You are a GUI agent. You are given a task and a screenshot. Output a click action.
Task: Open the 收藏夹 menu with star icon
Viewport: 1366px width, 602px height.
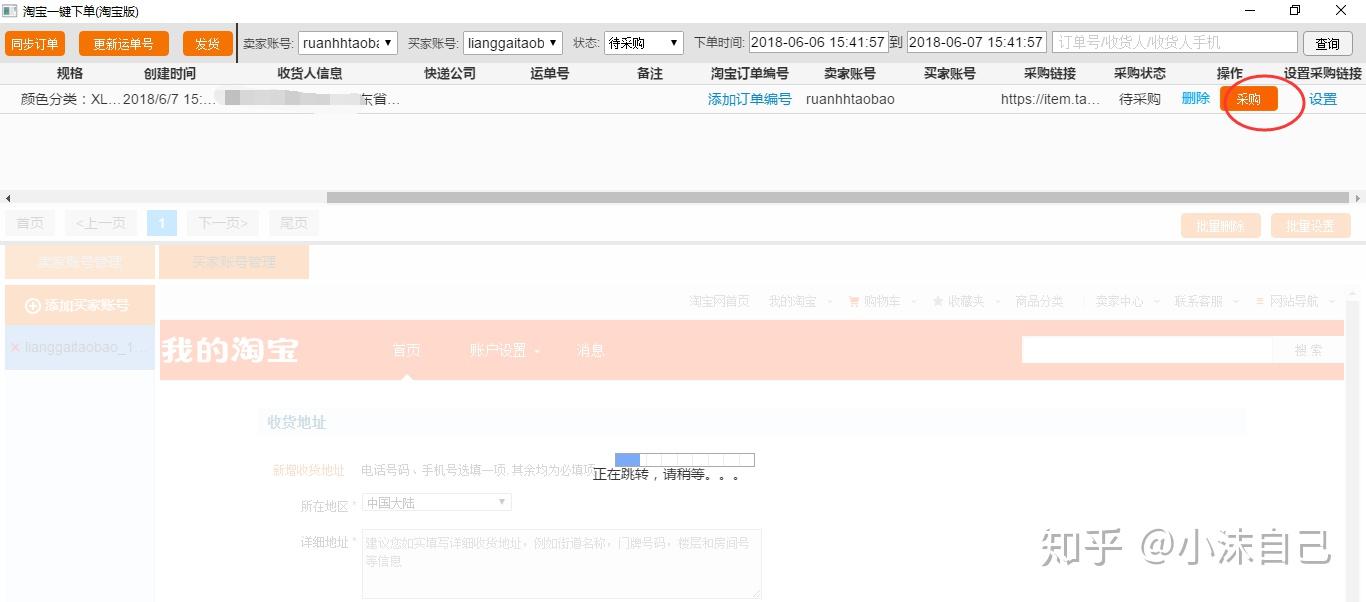coord(964,301)
